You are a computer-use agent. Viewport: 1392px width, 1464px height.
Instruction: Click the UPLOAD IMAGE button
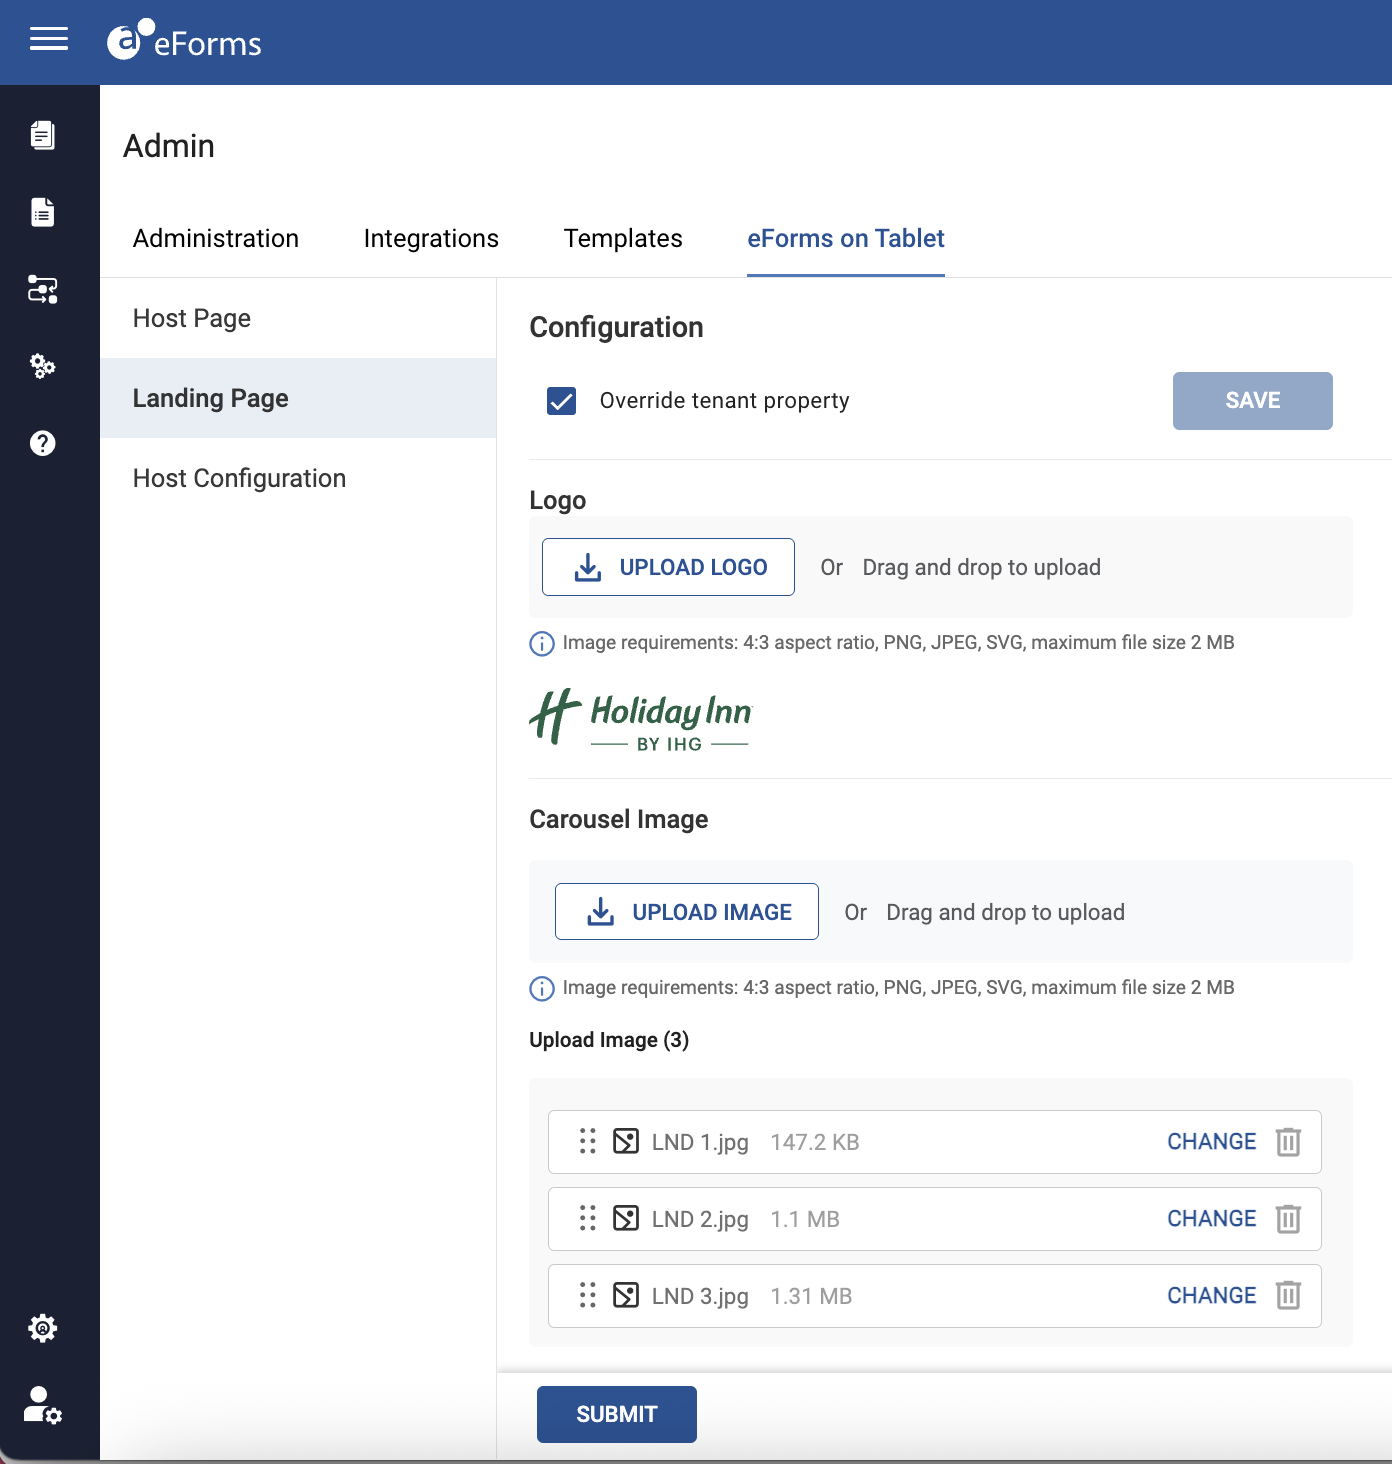pyautogui.click(x=687, y=912)
